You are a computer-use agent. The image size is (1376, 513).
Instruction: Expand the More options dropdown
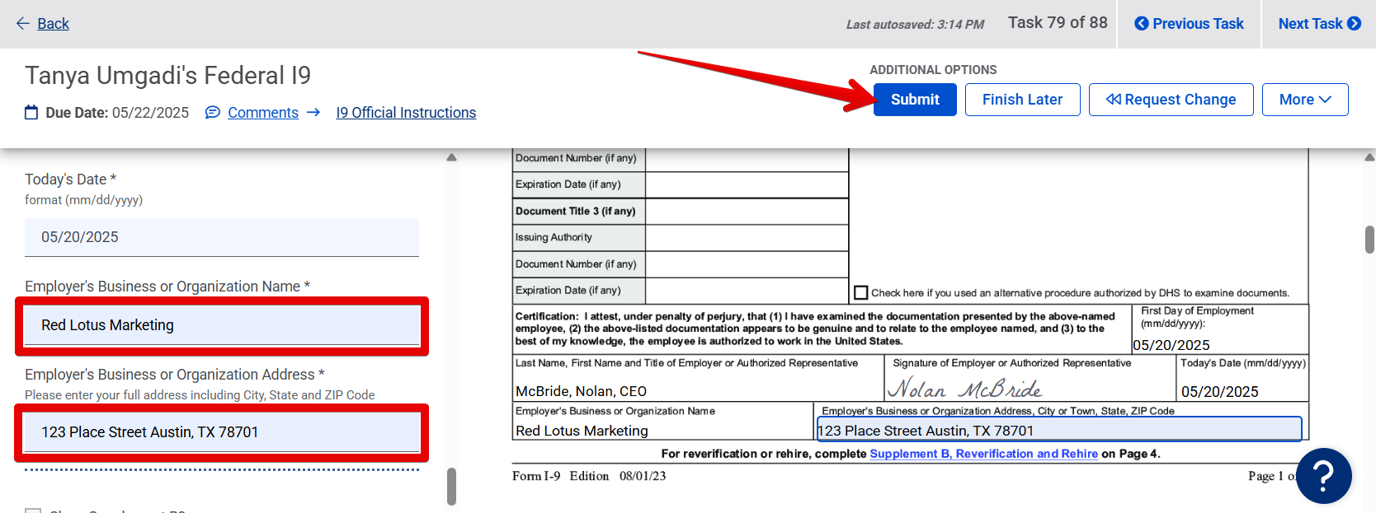point(1305,99)
